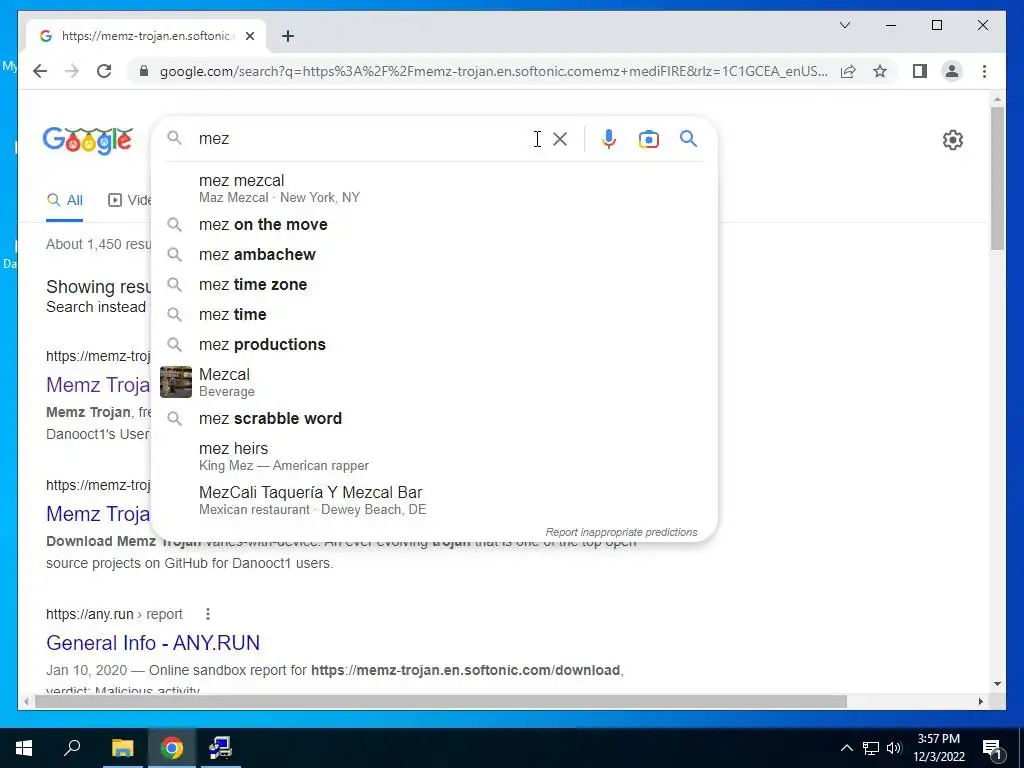Screen dimensions: 1024x768
Task: Select the mez mezcal suggestion
Action: [434, 188]
